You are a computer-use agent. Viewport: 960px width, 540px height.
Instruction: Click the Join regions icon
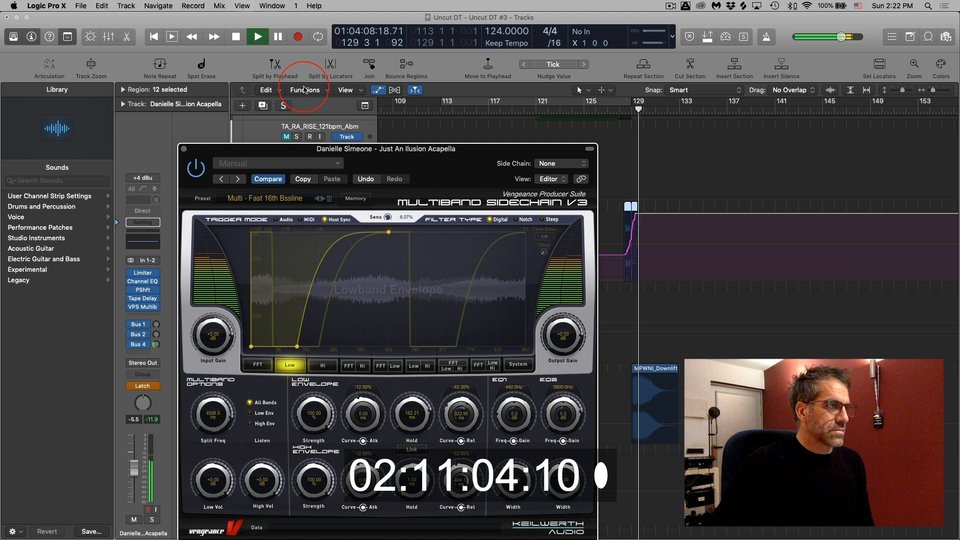pos(369,64)
